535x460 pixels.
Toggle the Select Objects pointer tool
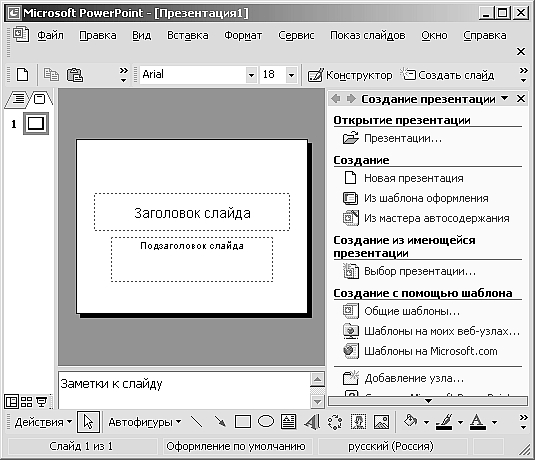click(88, 422)
